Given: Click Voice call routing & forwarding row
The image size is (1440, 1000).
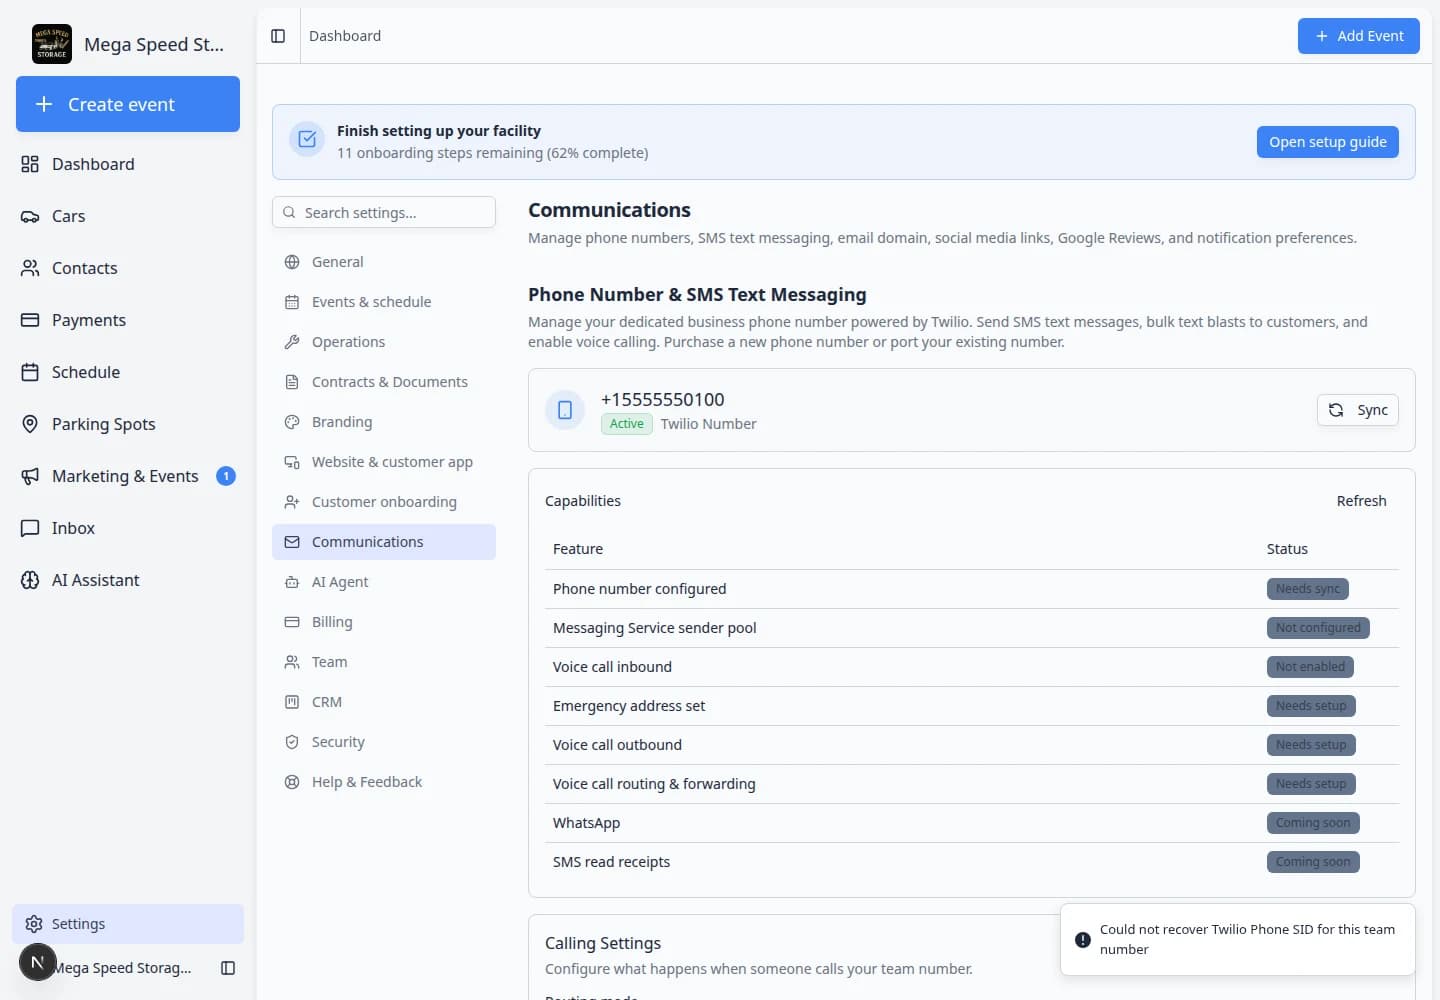Looking at the screenshot, I should click(972, 784).
